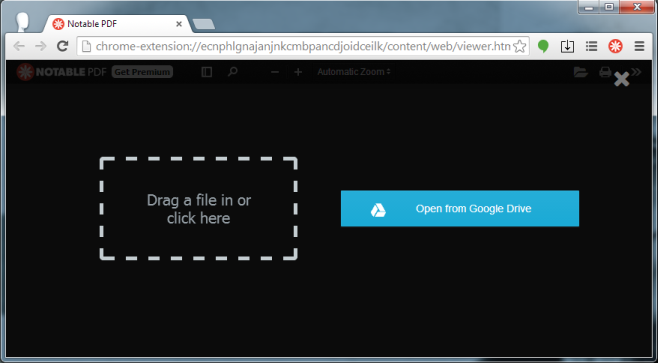Click the dashed drag-a-file drop area
658x363 pixels.
coord(198,209)
